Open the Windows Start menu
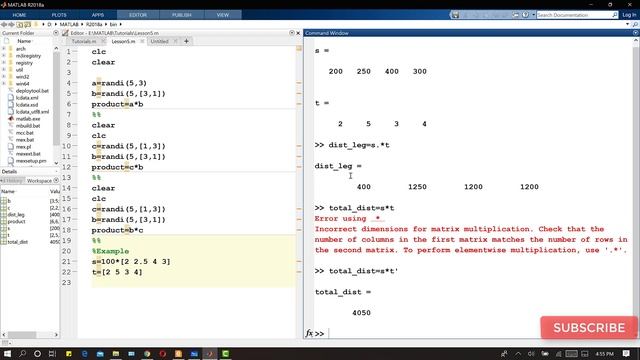 [7, 353]
